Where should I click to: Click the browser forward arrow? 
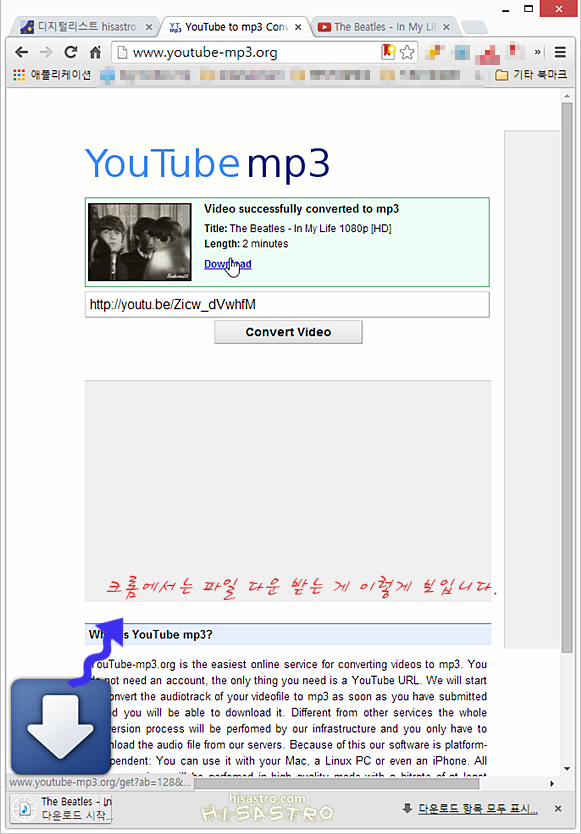click(46, 52)
